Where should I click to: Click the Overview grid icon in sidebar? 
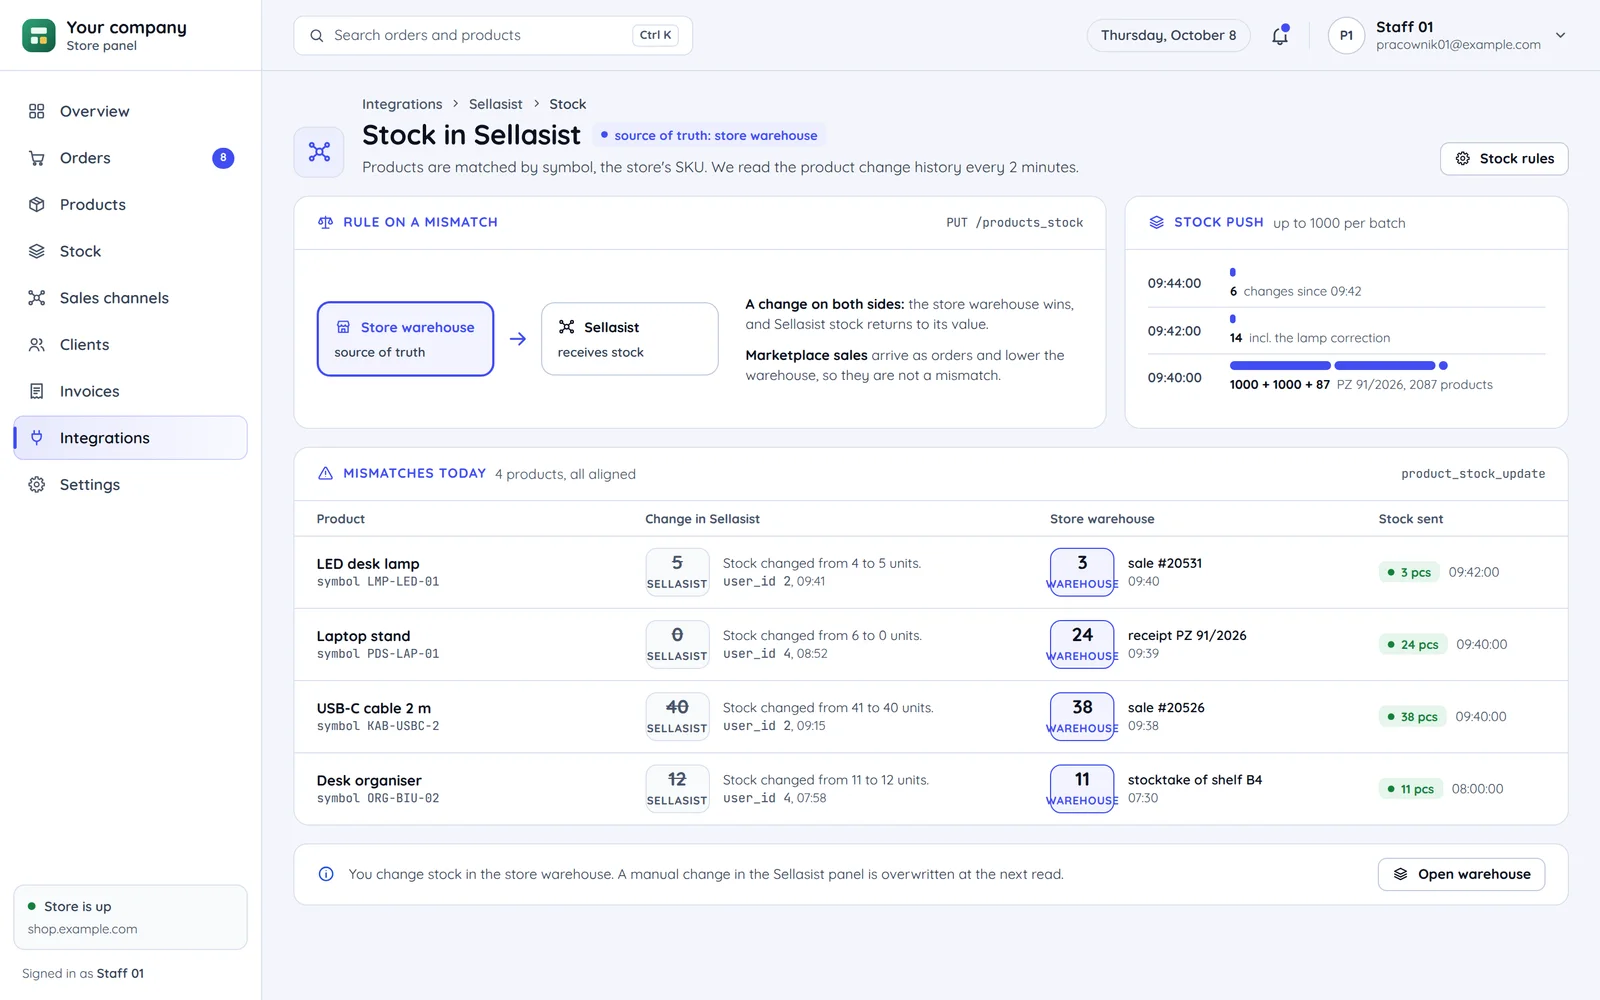[x=37, y=111]
